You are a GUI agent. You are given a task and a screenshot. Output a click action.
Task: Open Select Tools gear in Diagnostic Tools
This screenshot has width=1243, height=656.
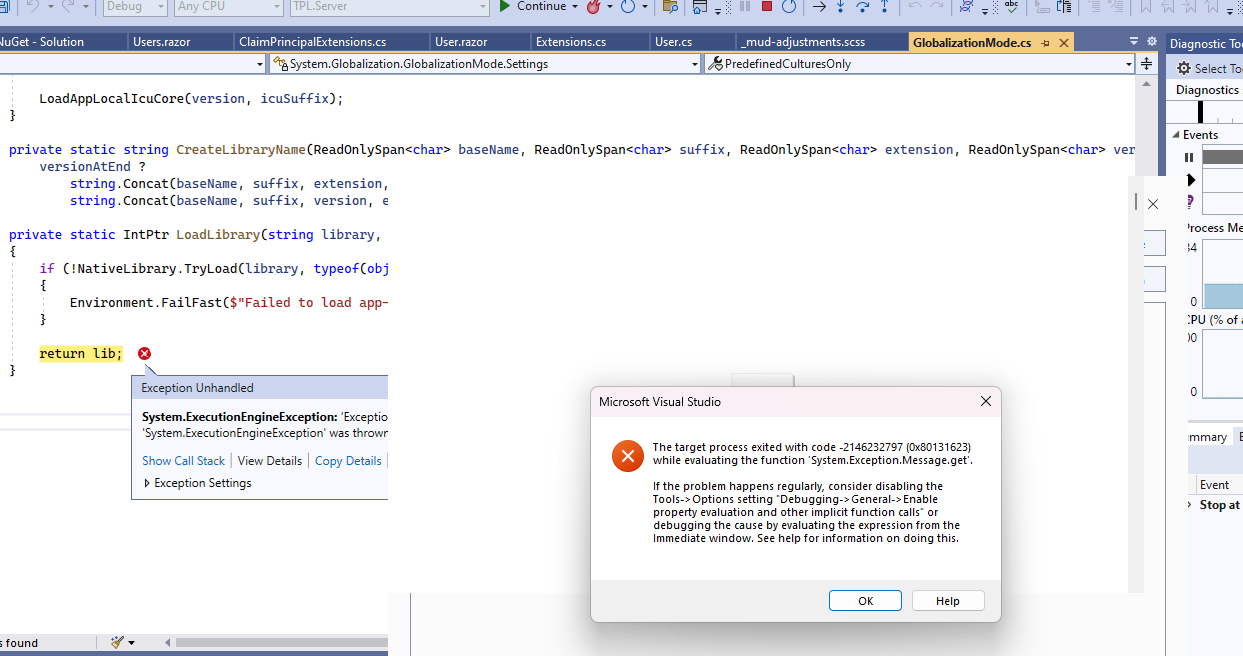point(1185,68)
